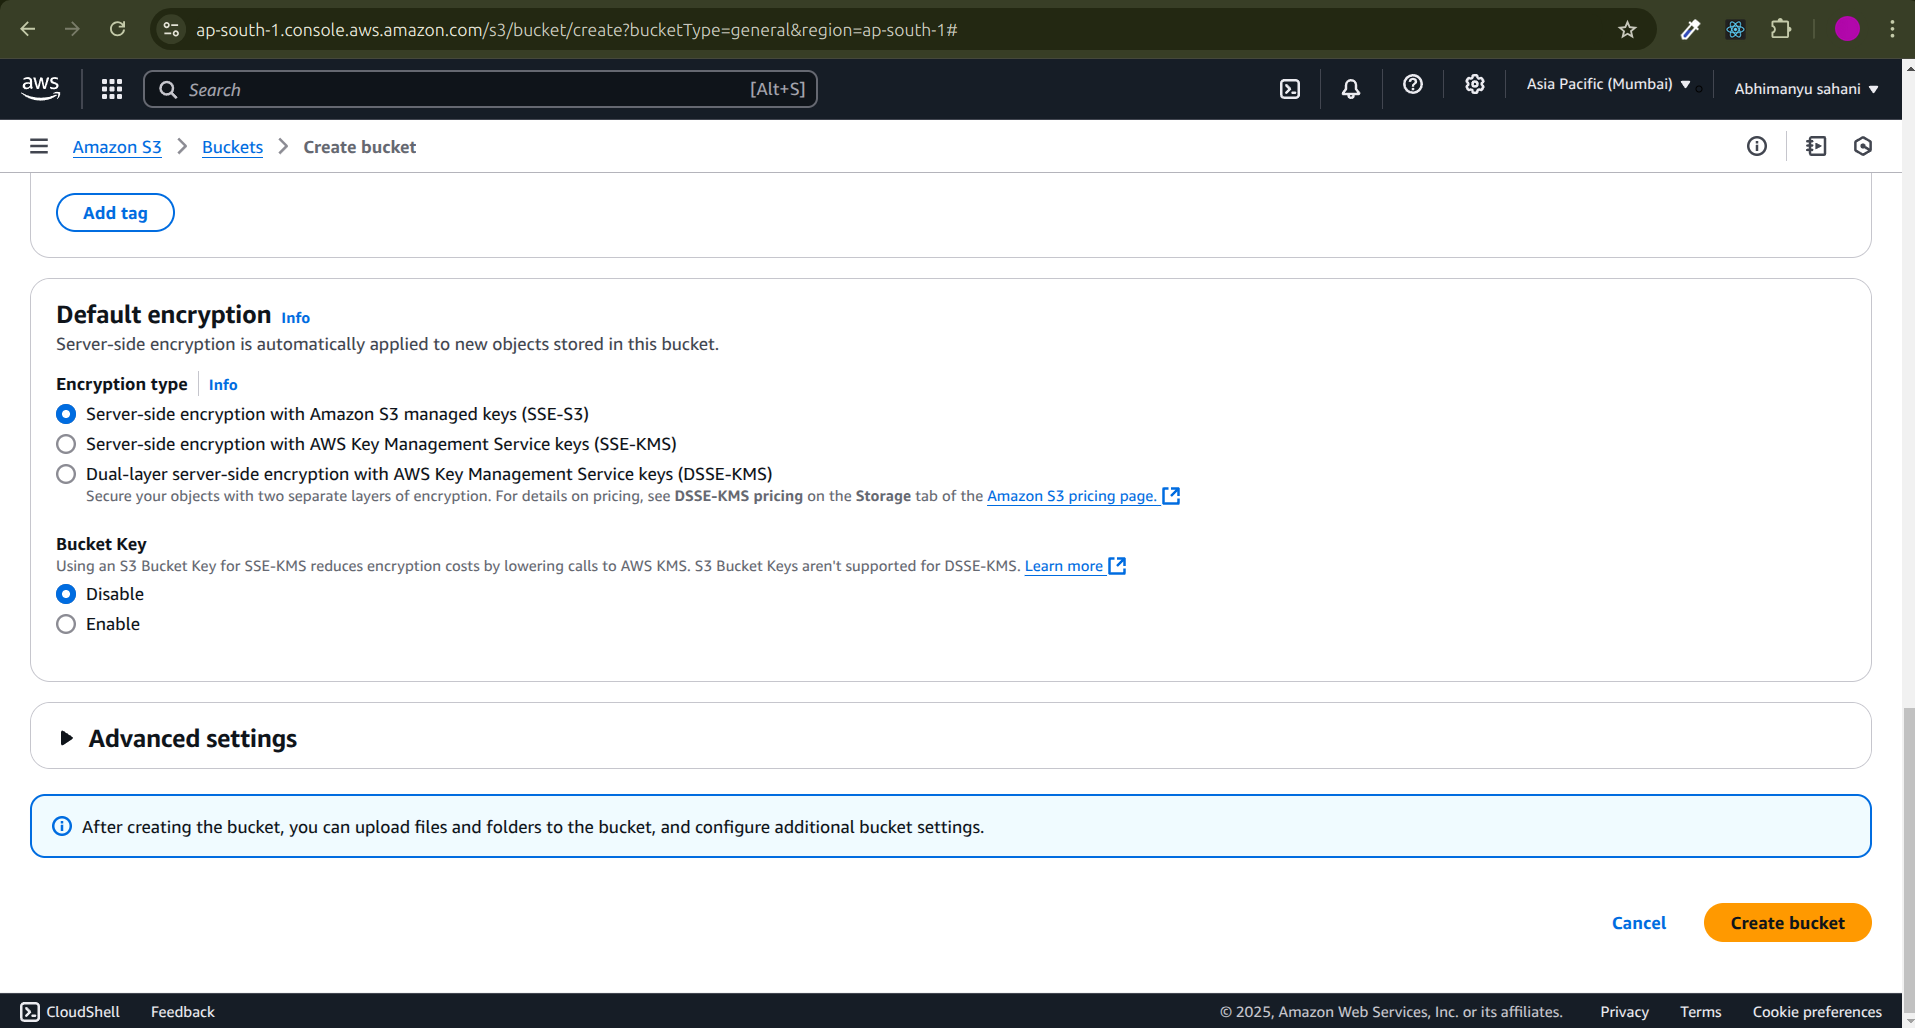Image resolution: width=1915 pixels, height=1028 pixels.
Task: Open Cookie preferences in footer
Action: coord(1817,1012)
